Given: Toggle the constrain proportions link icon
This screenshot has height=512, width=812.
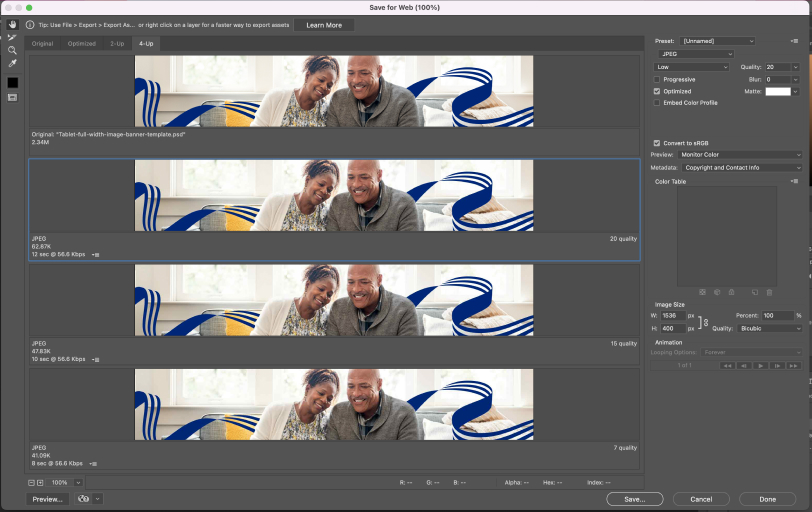Looking at the screenshot, I should point(703,322).
